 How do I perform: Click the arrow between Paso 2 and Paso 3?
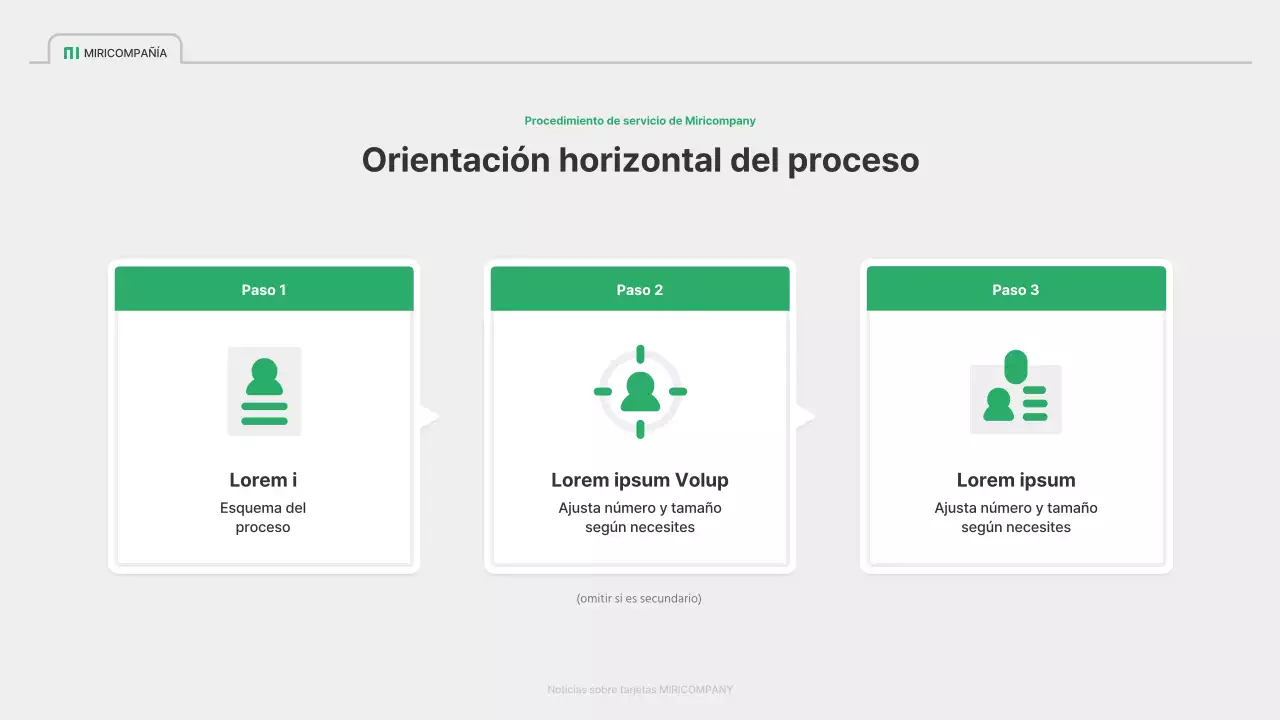[805, 416]
